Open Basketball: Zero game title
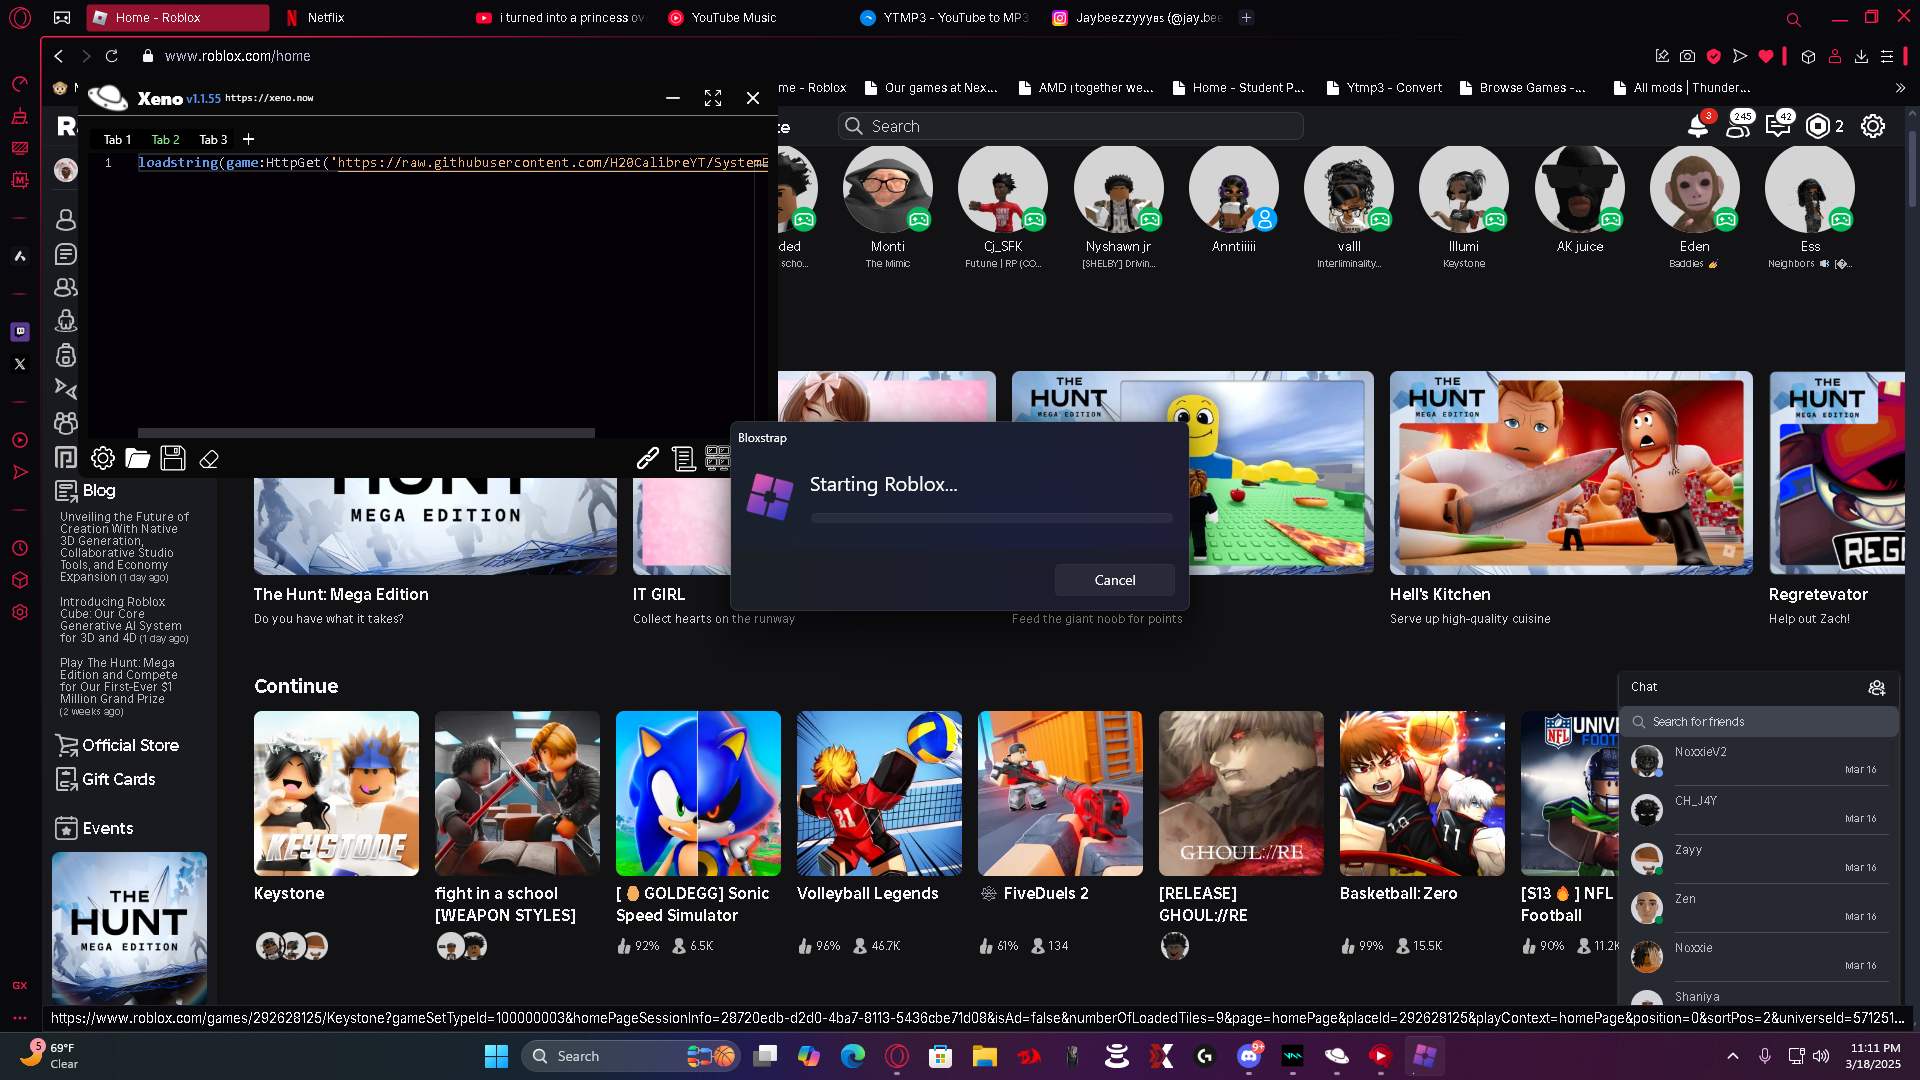This screenshot has height=1080, width=1920. pyautogui.click(x=1398, y=893)
